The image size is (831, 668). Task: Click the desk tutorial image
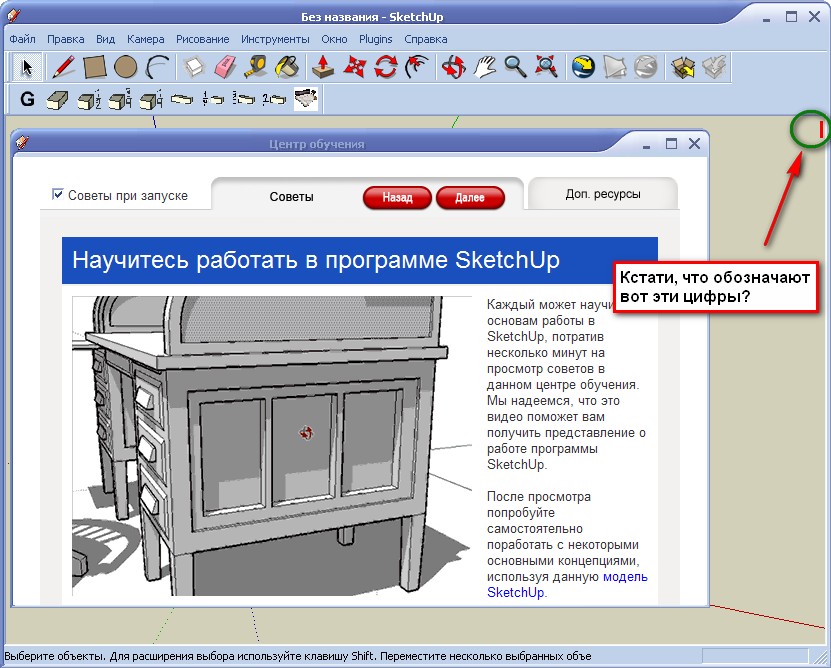click(271, 445)
